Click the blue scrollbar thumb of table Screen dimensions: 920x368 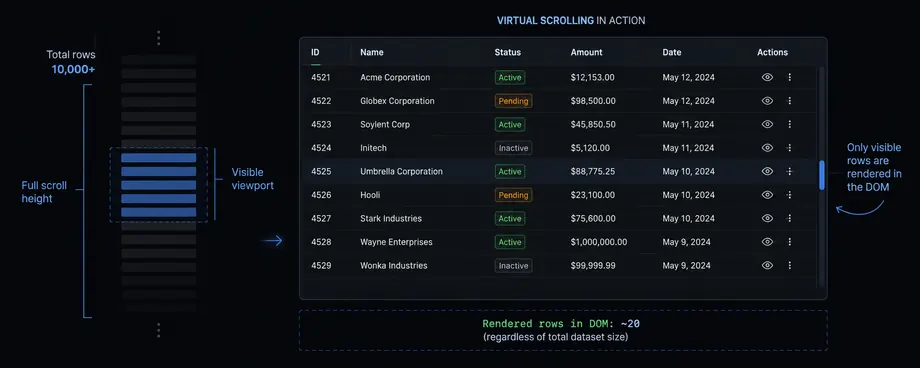[x=821, y=175]
